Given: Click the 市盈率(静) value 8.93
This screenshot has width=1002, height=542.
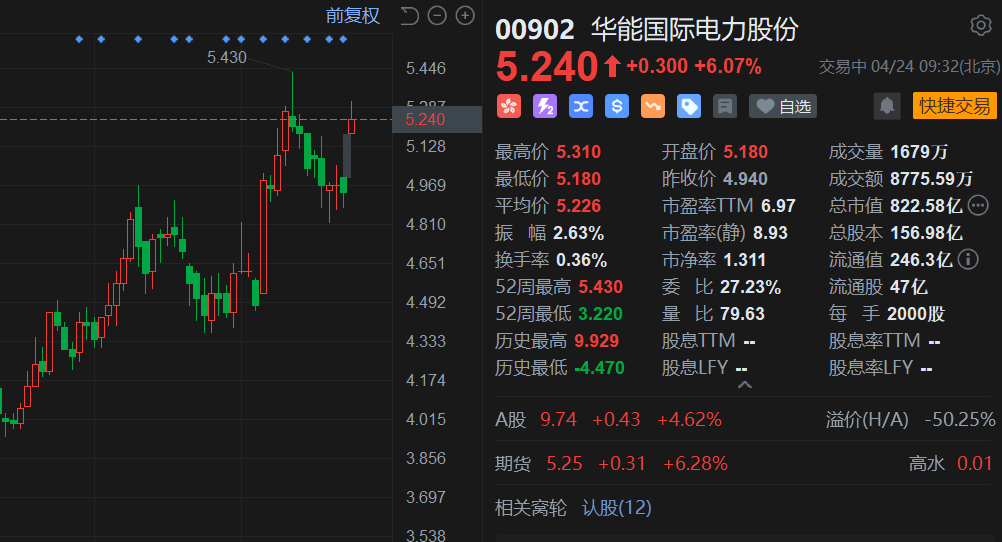Looking at the screenshot, I should (x=770, y=233).
